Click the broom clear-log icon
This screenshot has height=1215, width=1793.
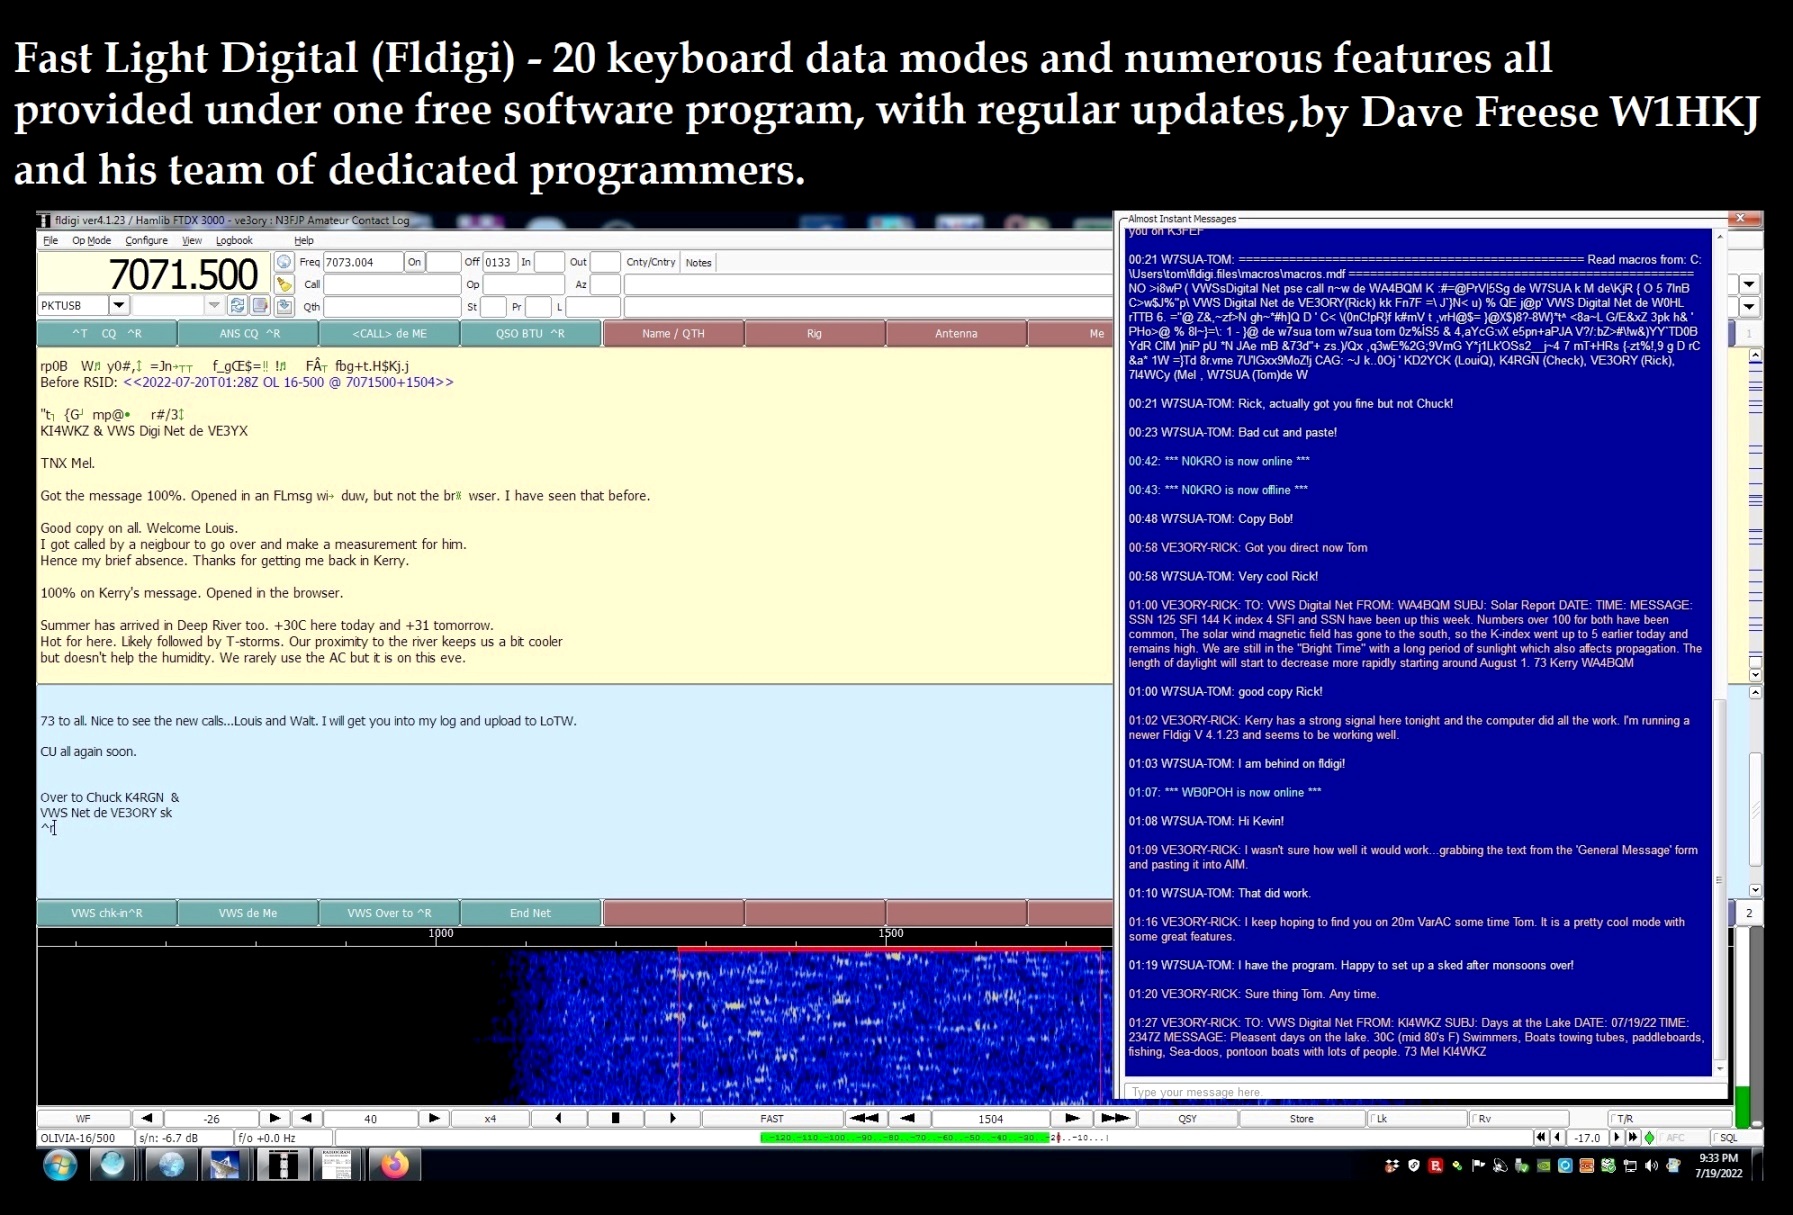click(284, 285)
